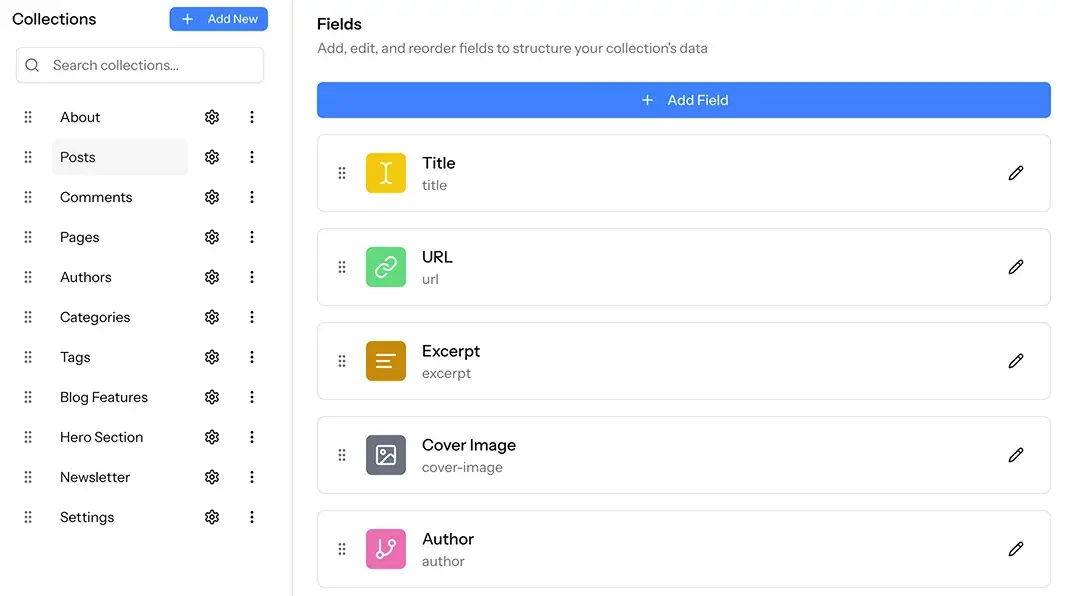Open settings gear for Categories collection
This screenshot has width=1069, height=596.
[212, 317]
